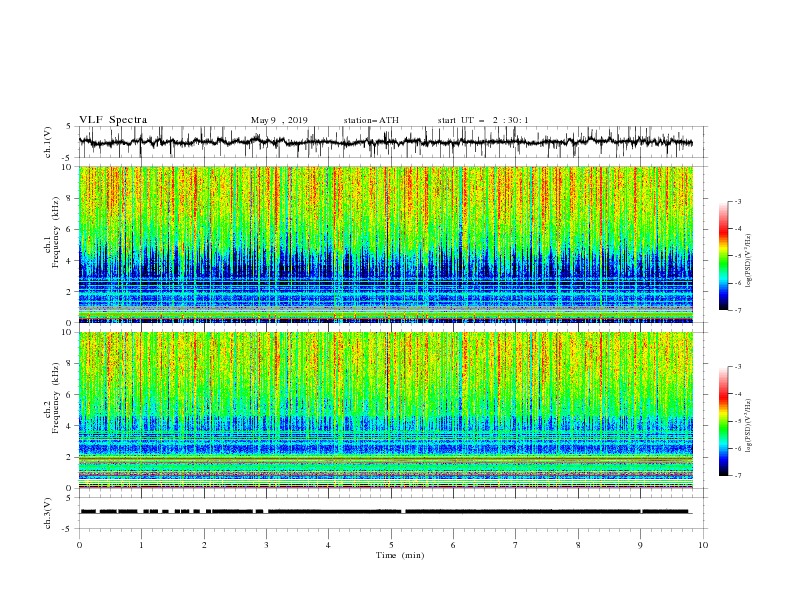Click the "log(PSD)(V²/Hz)" label beside the ch.1 colorbar

(x=748, y=261)
